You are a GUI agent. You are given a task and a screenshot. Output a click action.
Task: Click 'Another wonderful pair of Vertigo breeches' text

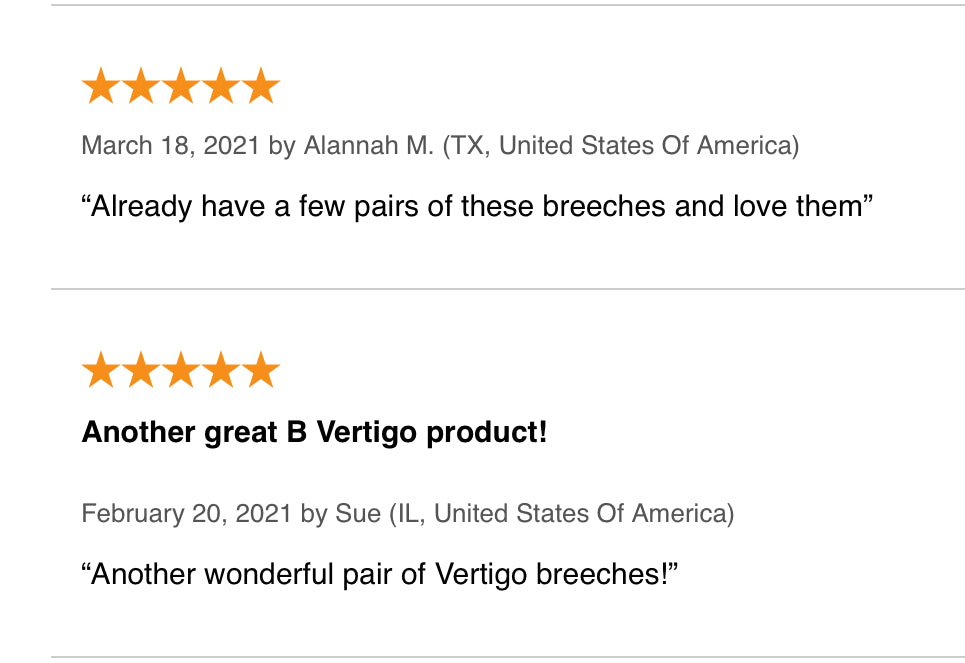coord(380,574)
